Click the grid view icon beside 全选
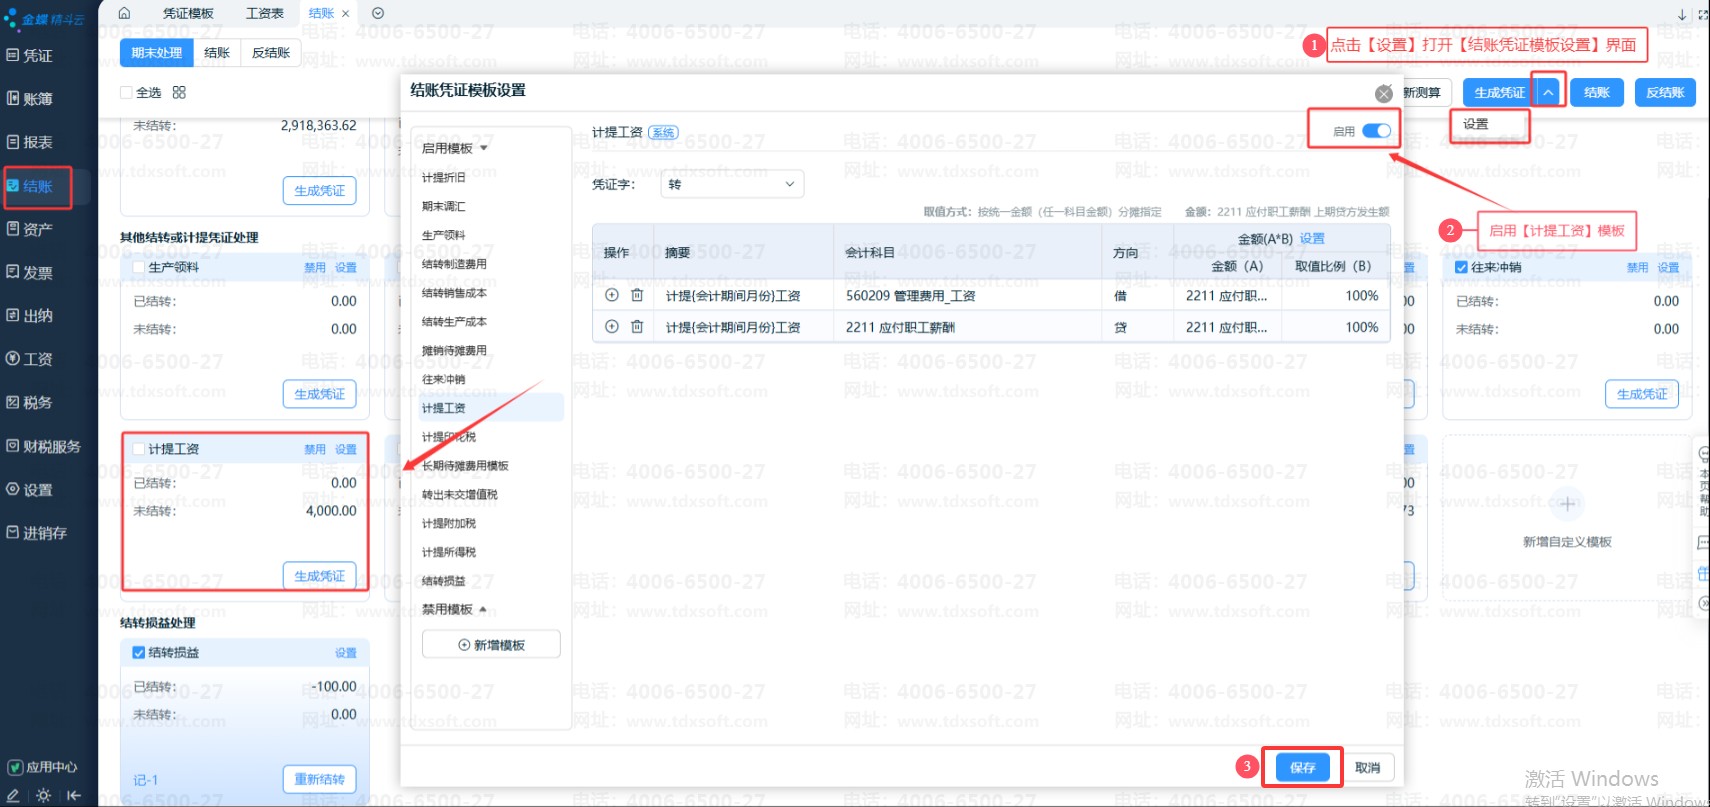1710x807 pixels. coord(179,92)
